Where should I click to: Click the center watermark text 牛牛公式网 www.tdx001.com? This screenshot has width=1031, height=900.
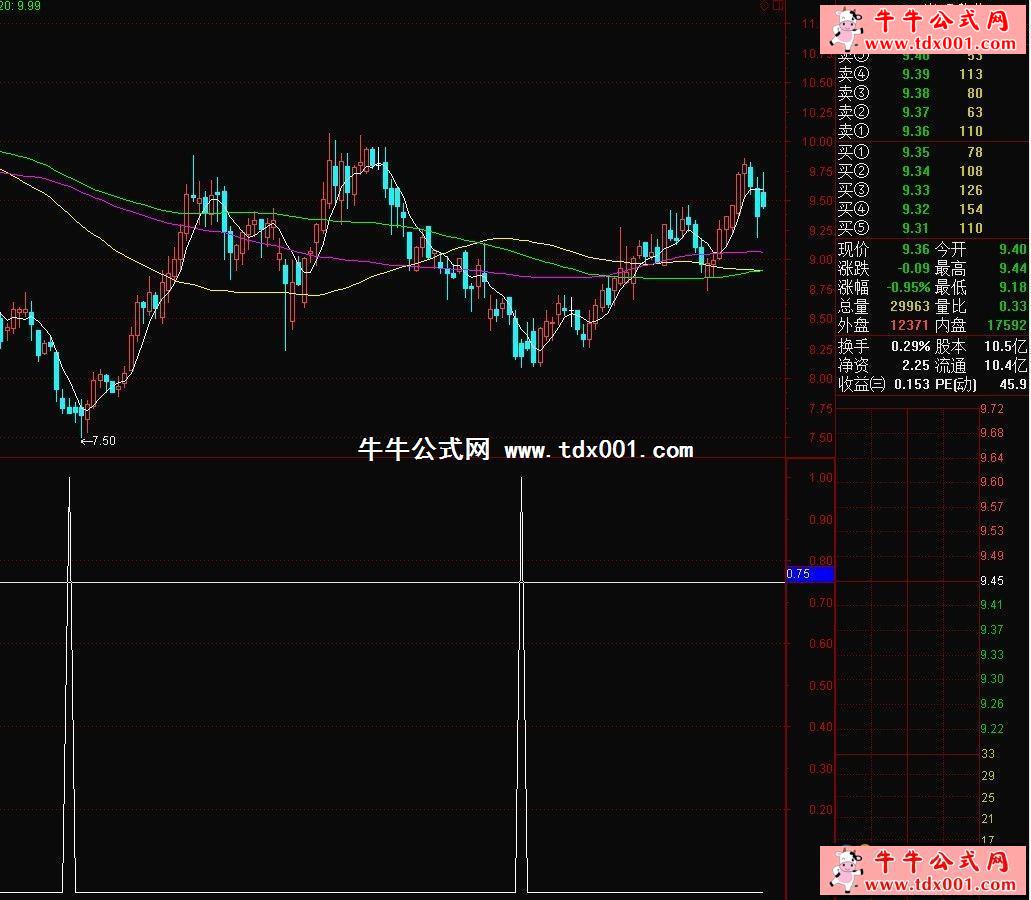click(525, 450)
